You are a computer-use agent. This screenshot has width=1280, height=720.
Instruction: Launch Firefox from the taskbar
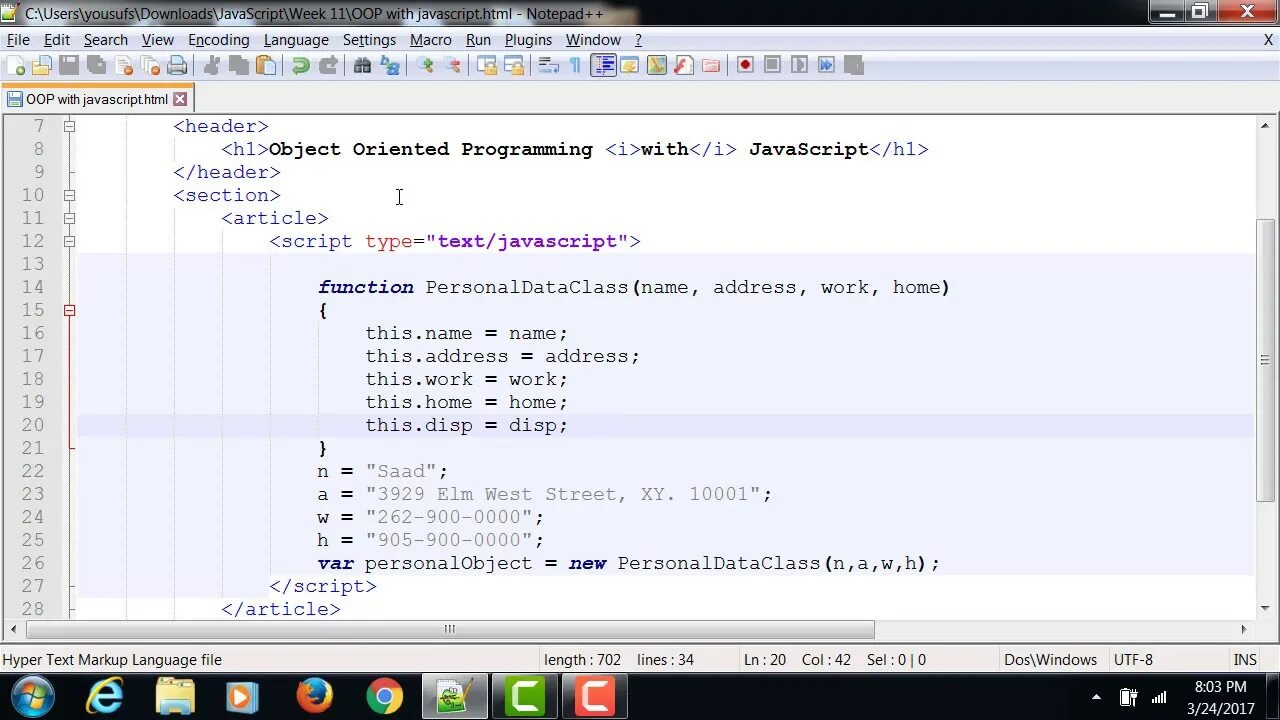click(x=314, y=696)
